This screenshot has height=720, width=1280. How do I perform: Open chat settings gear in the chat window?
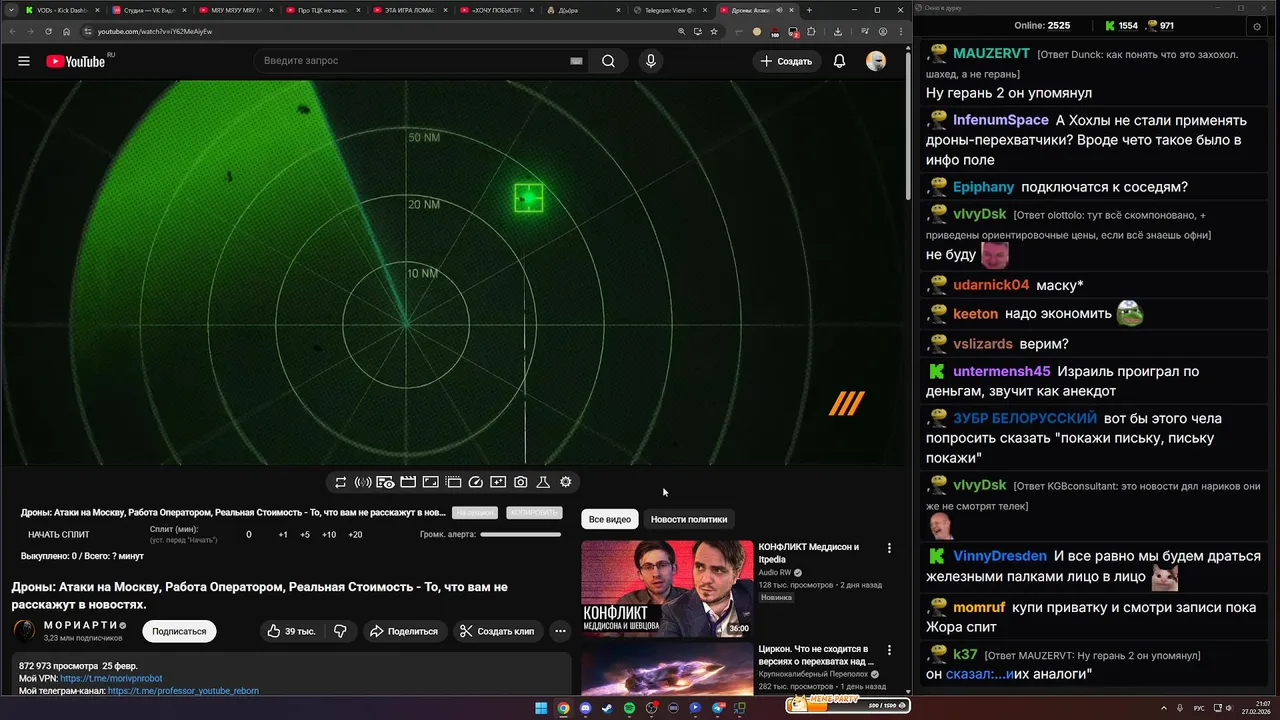tap(1256, 25)
